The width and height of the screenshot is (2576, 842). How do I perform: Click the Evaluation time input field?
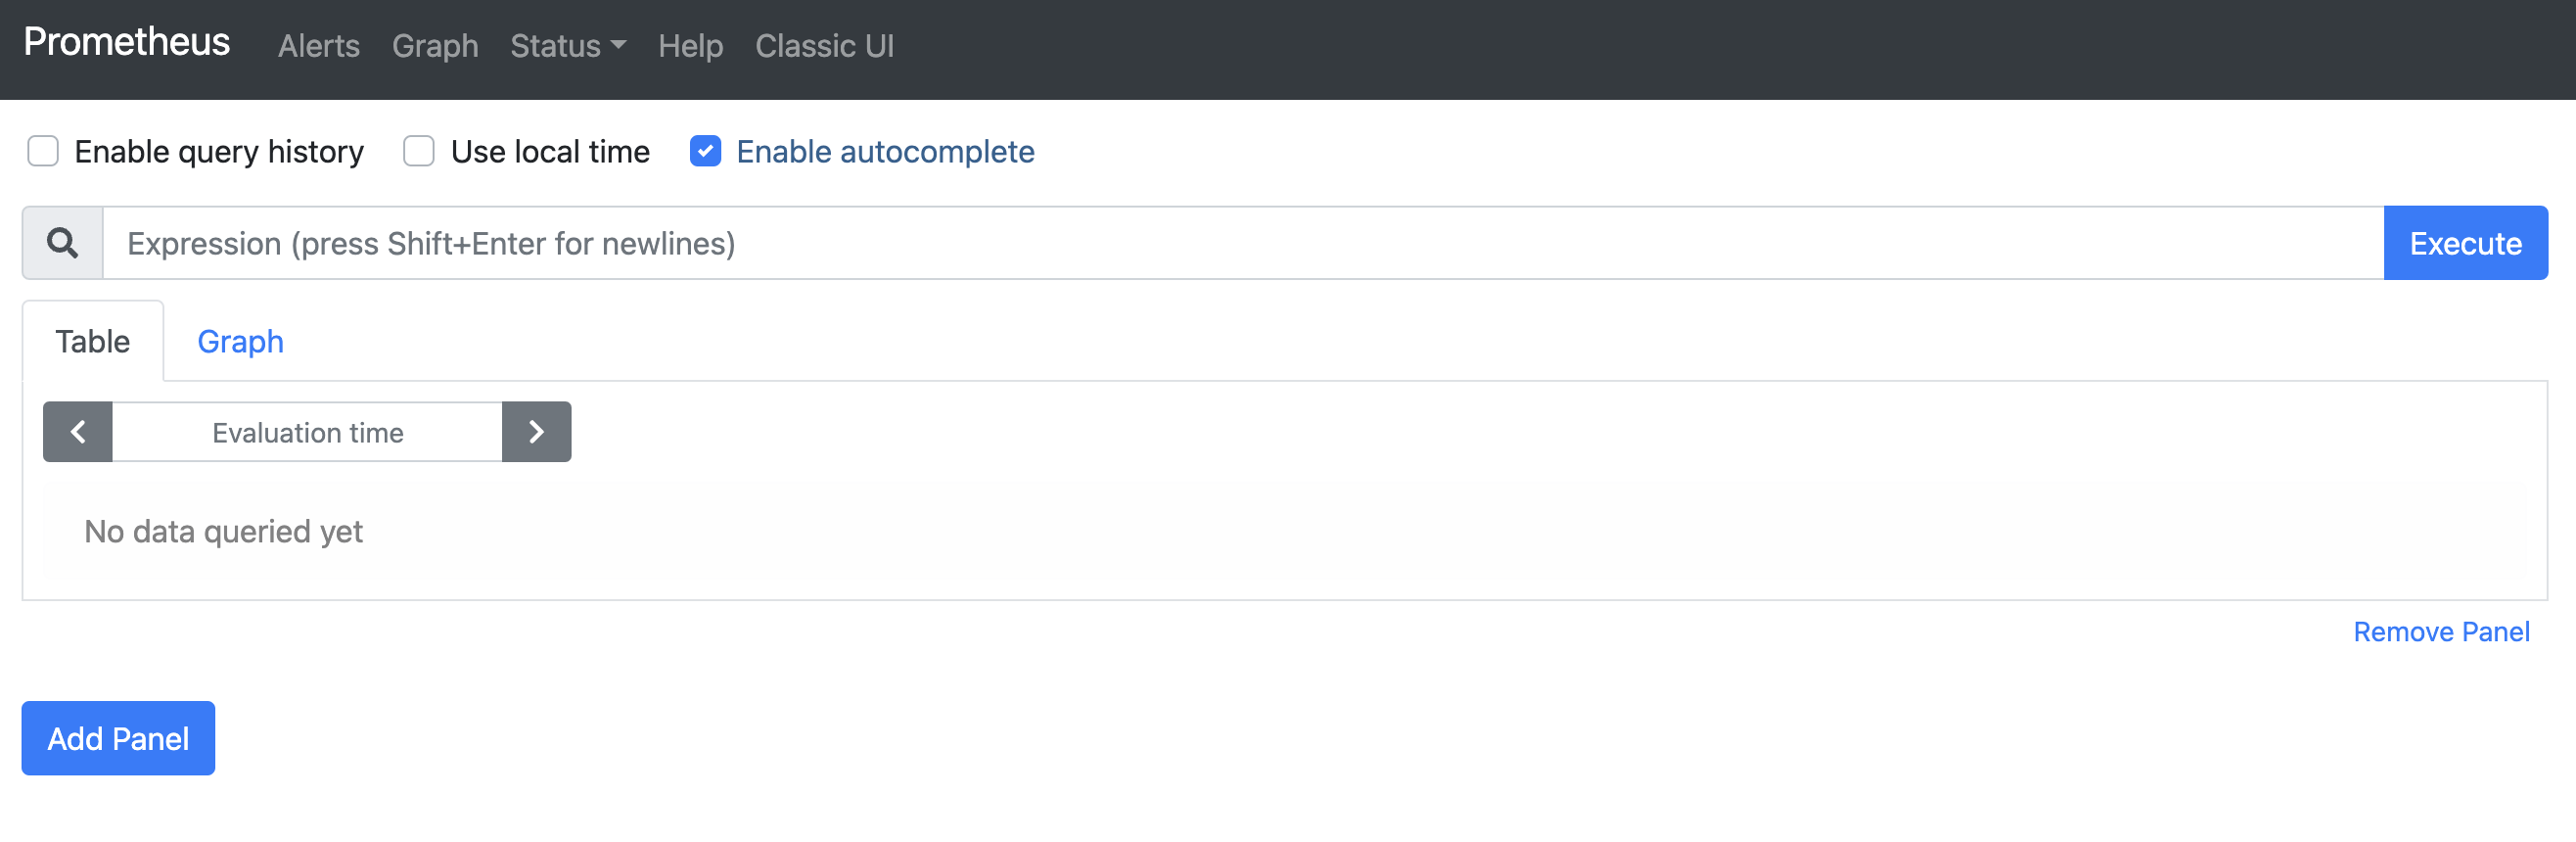pos(306,431)
